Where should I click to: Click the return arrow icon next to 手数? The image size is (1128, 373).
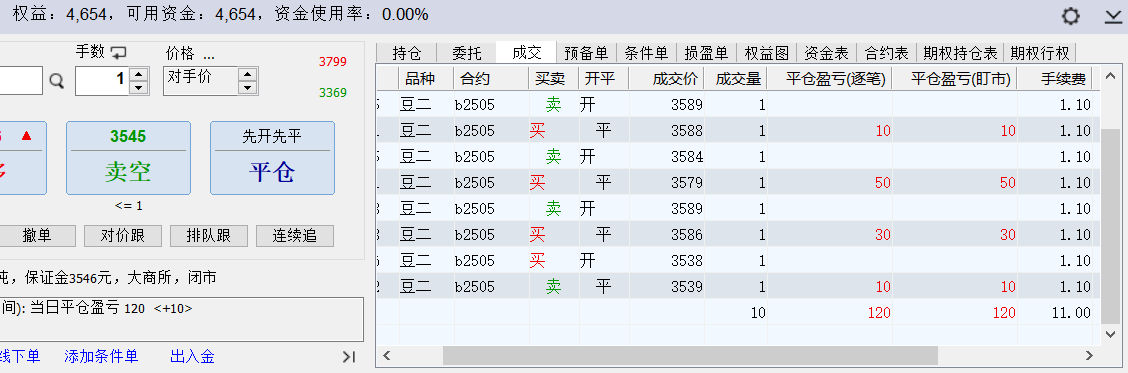pyautogui.click(x=119, y=52)
